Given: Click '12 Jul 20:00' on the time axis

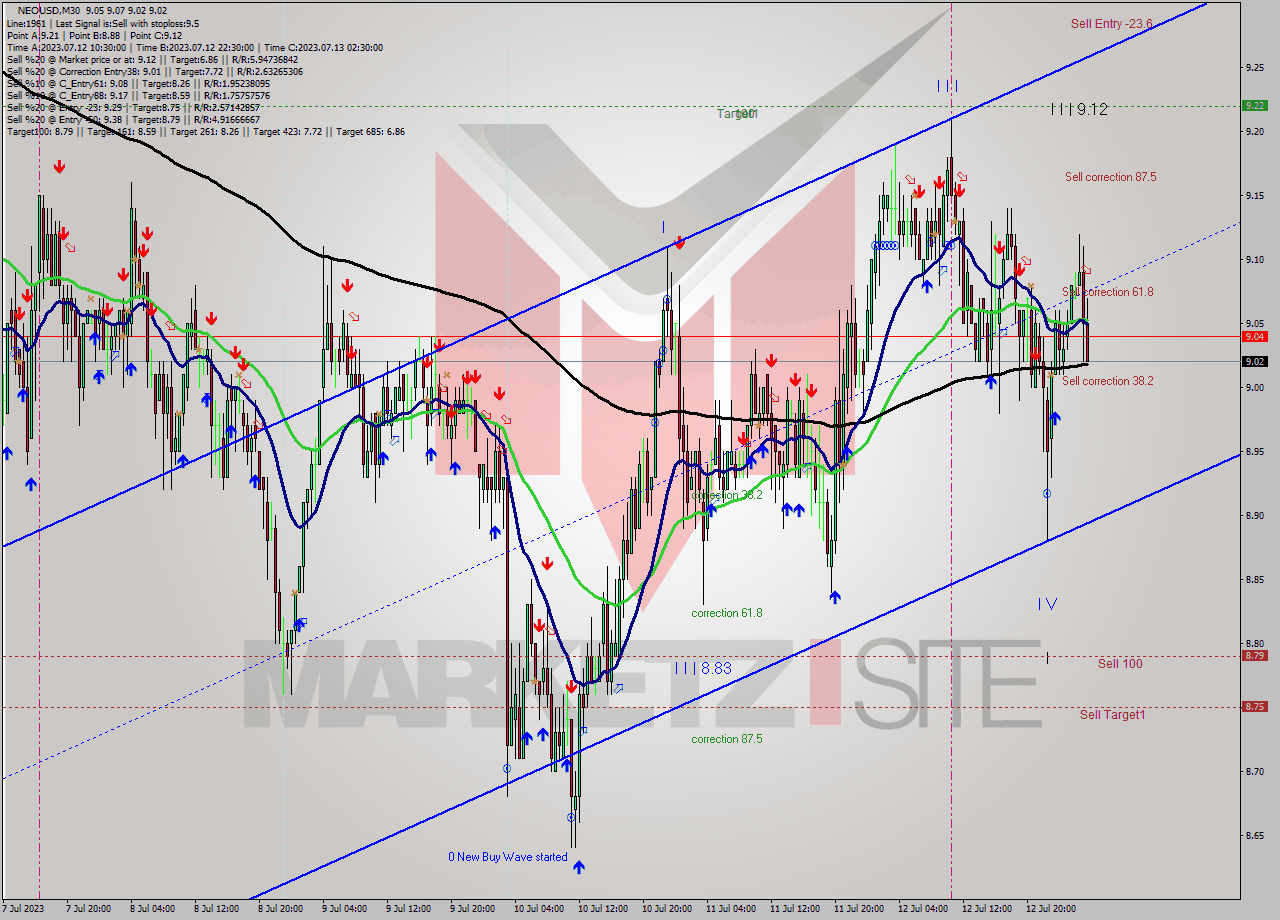Looking at the screenshot, I should [x=1051, y=909].
